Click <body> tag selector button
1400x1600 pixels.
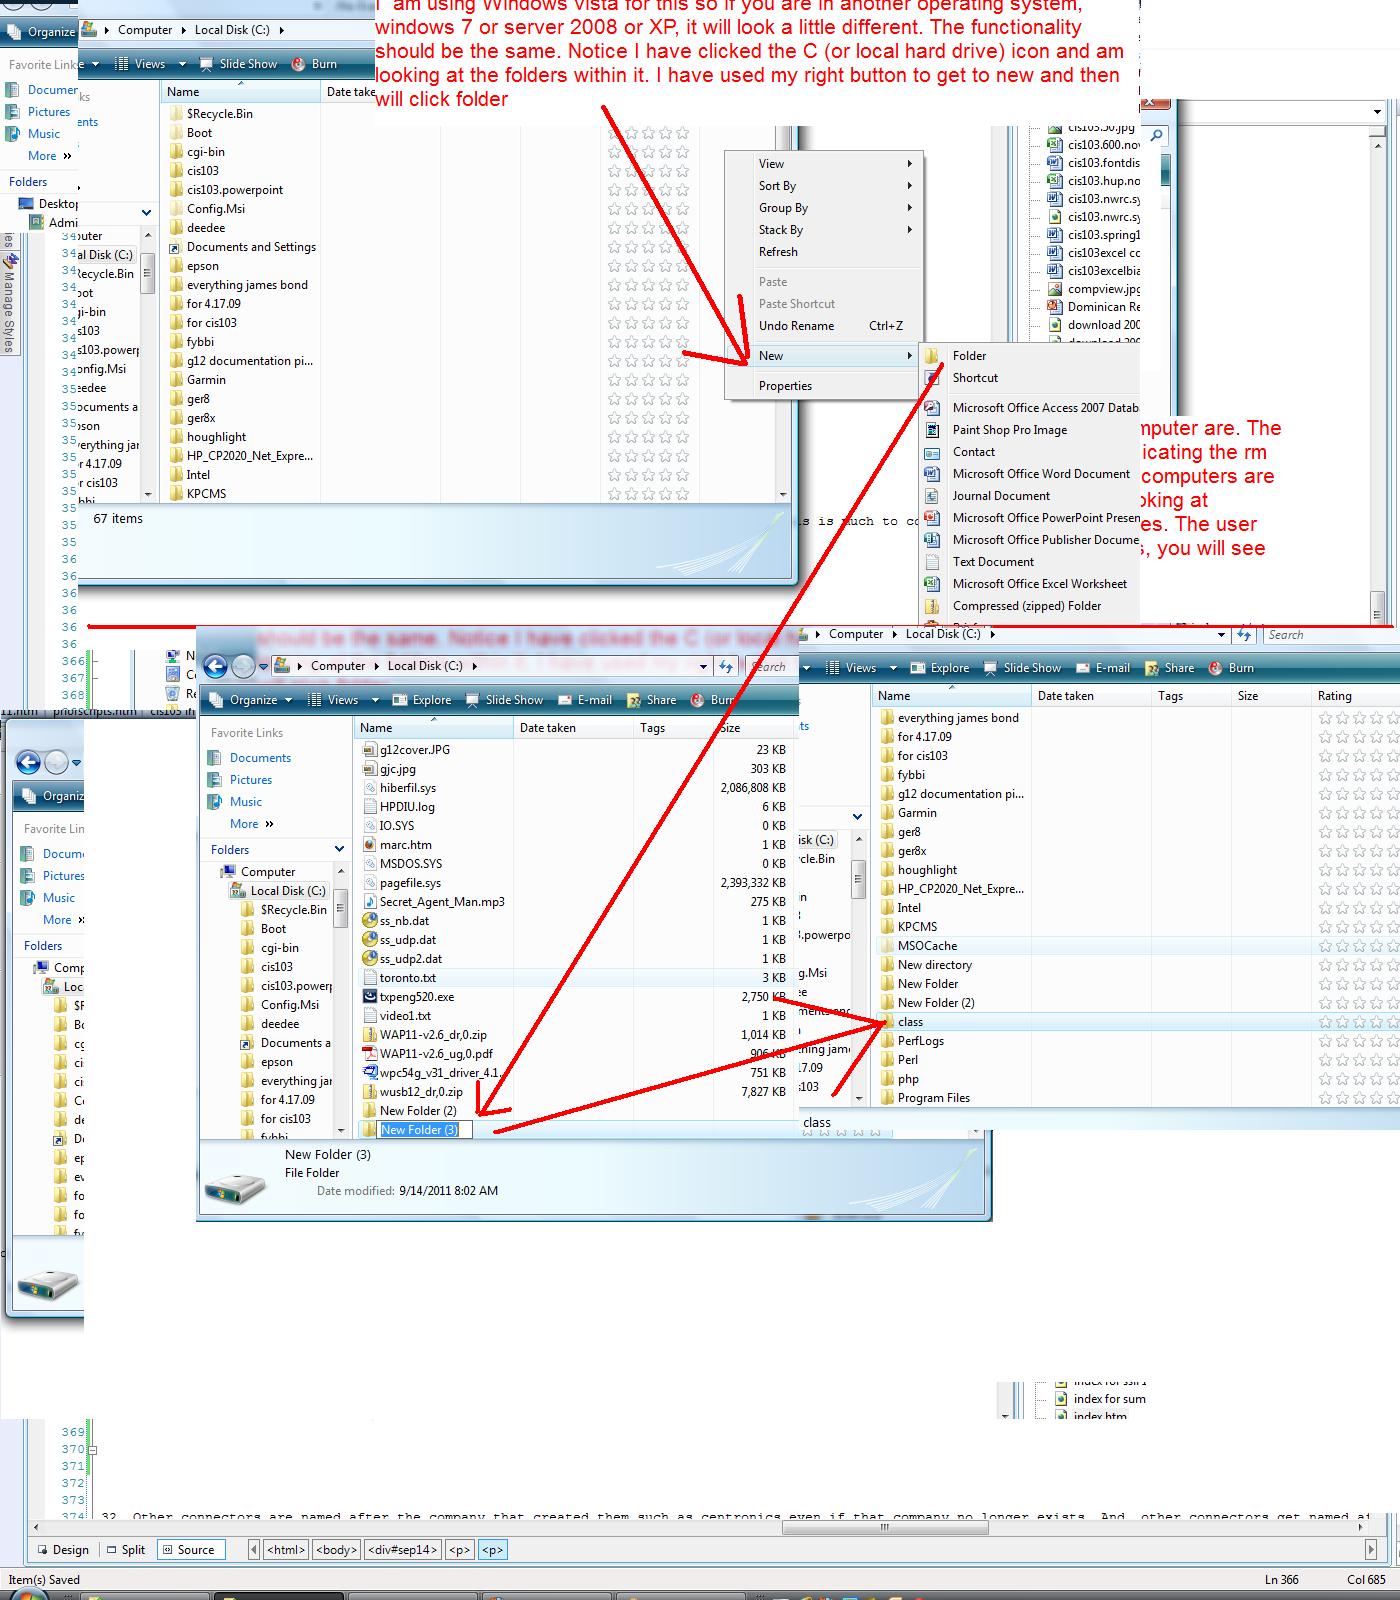337,1550
